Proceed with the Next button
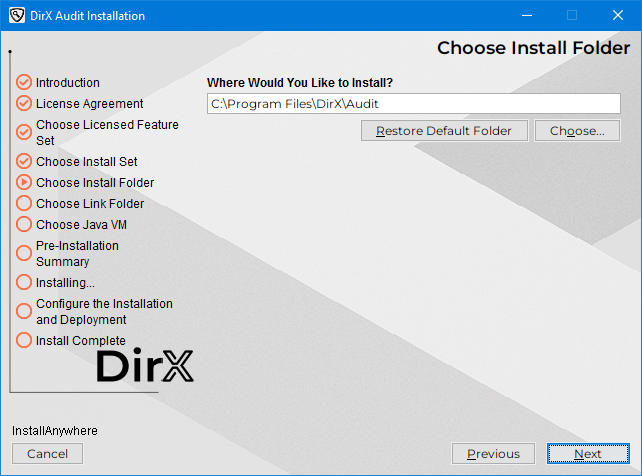Viewport: 642px width, 476px height. tap(587, 454)
